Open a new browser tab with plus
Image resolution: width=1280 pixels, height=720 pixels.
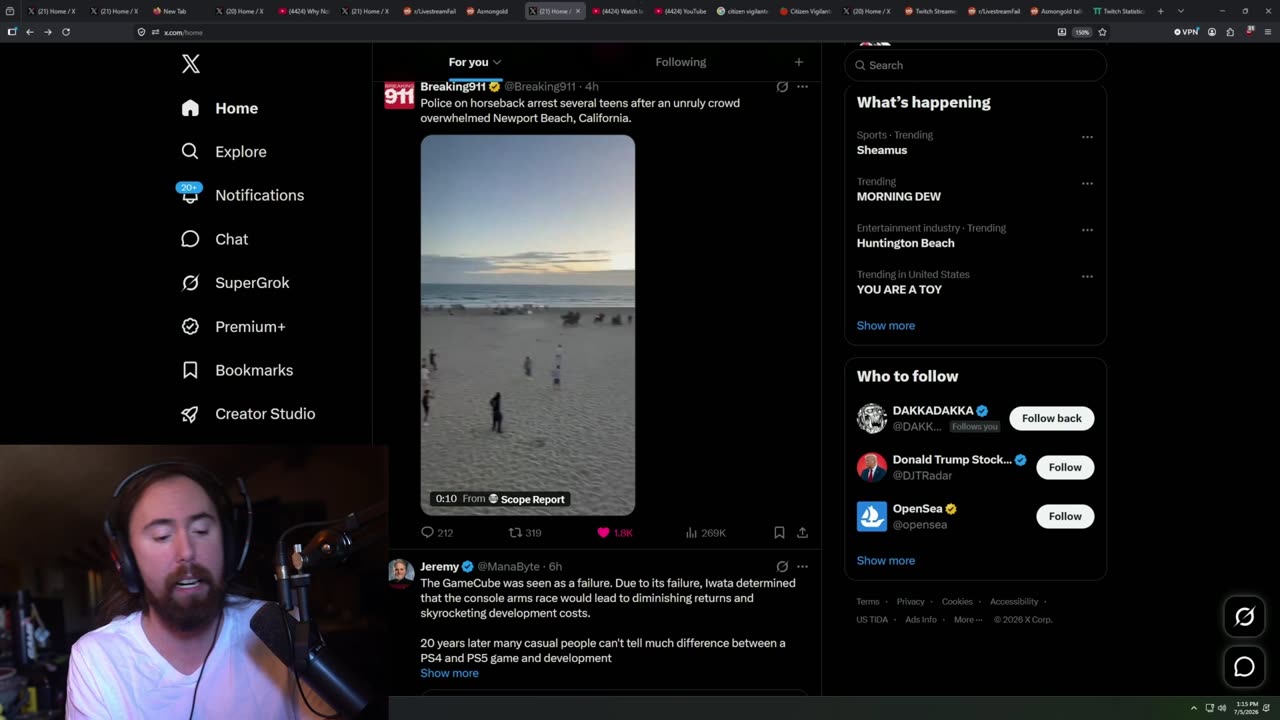[x=1160, y=11]
